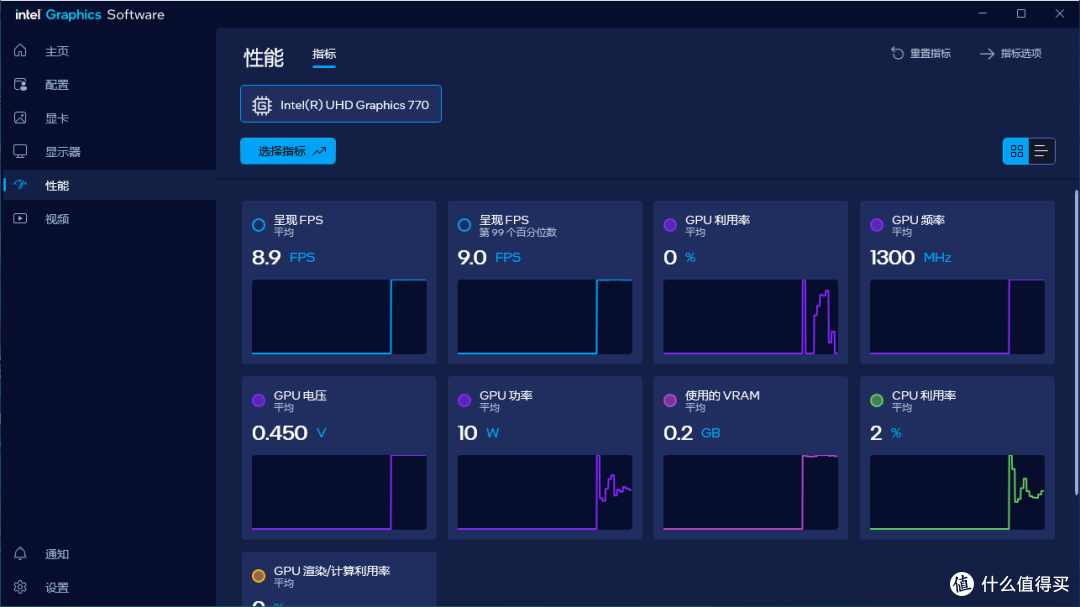Toggle the CPU 利用率 green indicator

[876, 400]
